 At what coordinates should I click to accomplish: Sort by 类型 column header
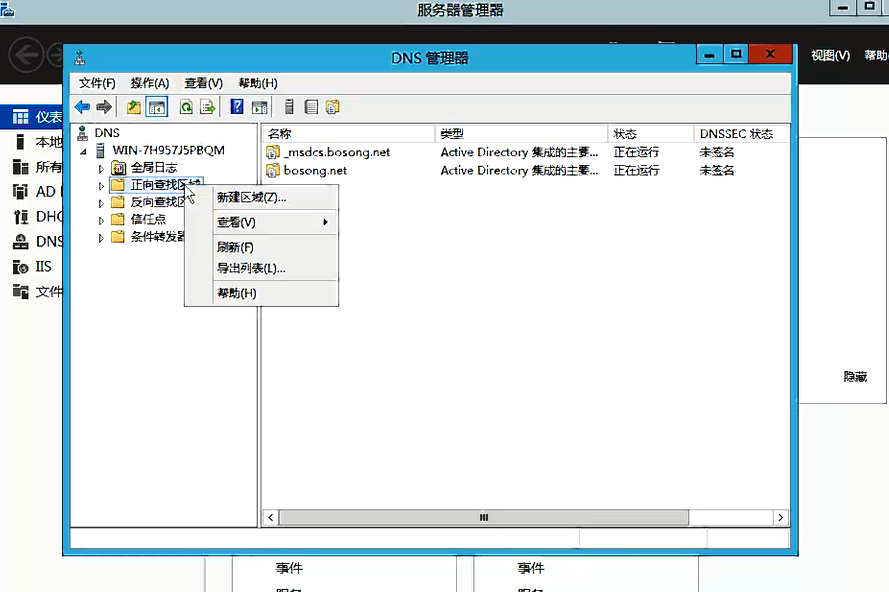522,134
